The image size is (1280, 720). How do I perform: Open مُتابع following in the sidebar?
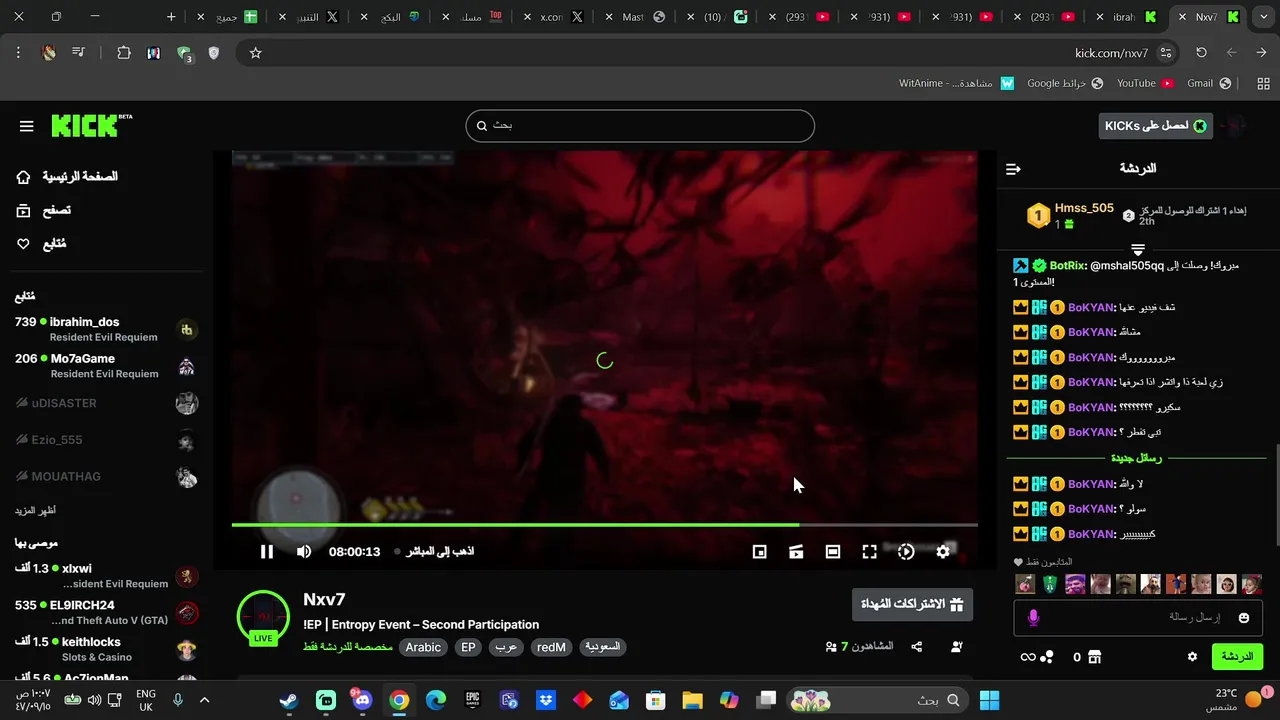[x=41, y=244]
